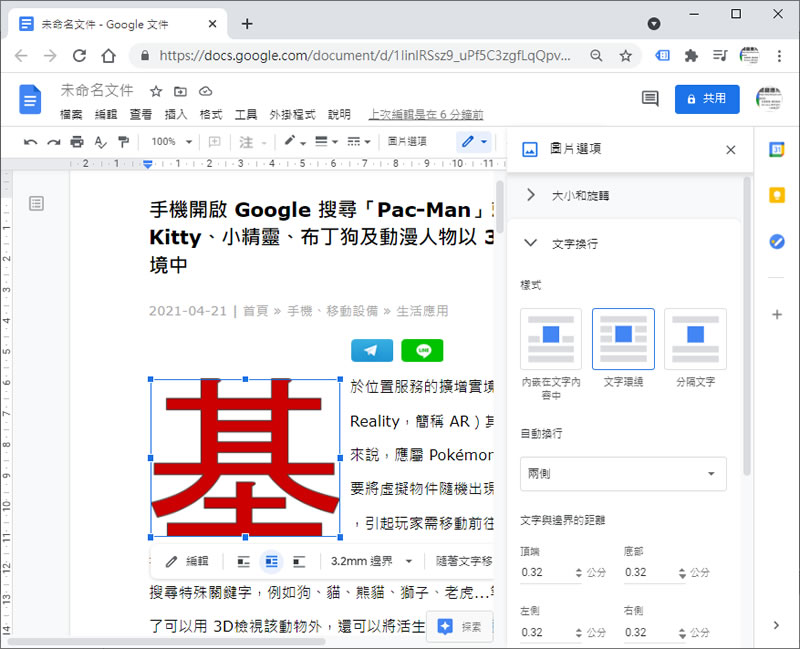Open Google Keep side panel icon
This screenshot has width=800, height=649.
point(777,195)
